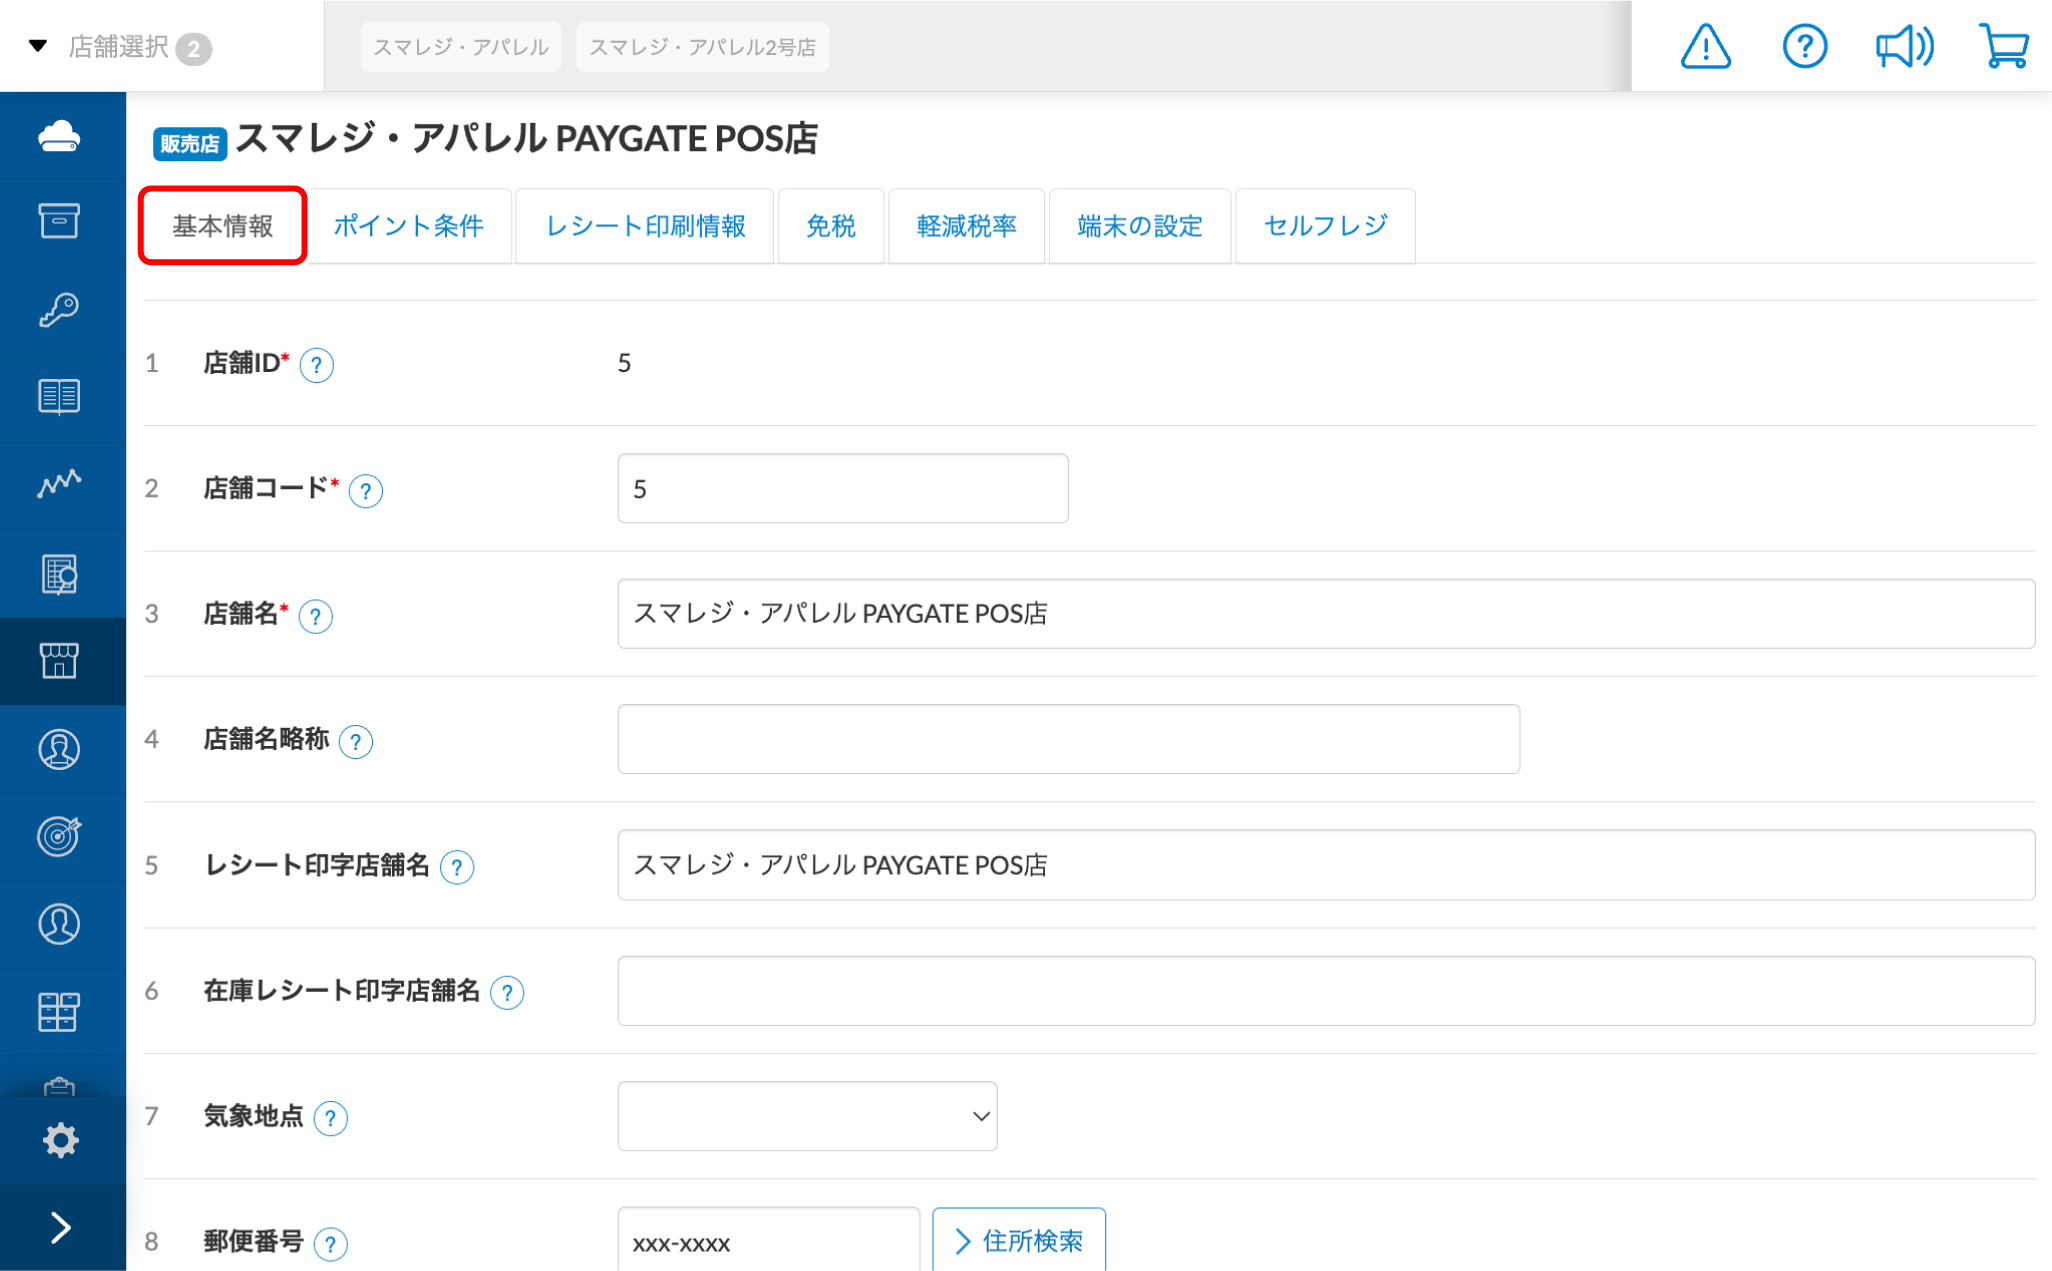This screenshot has height=1271, width=2052.
Task: Open the staff headset person sidebar icon
Action: (60, 749)
